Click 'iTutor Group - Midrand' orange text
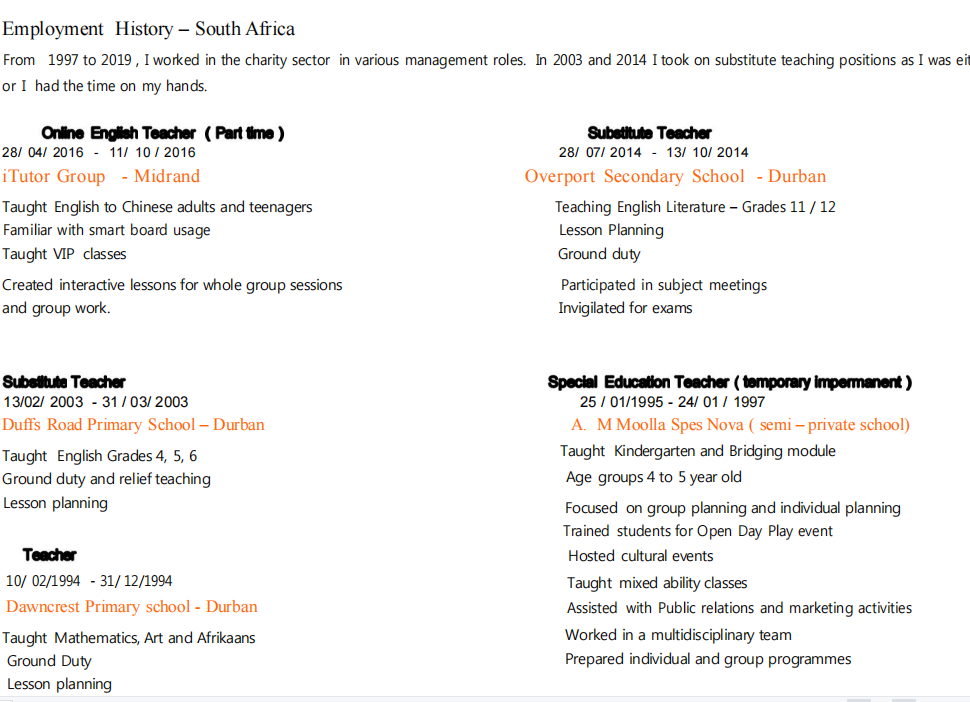The width and height of the screenshot is (970, 702). pos(101,177)
